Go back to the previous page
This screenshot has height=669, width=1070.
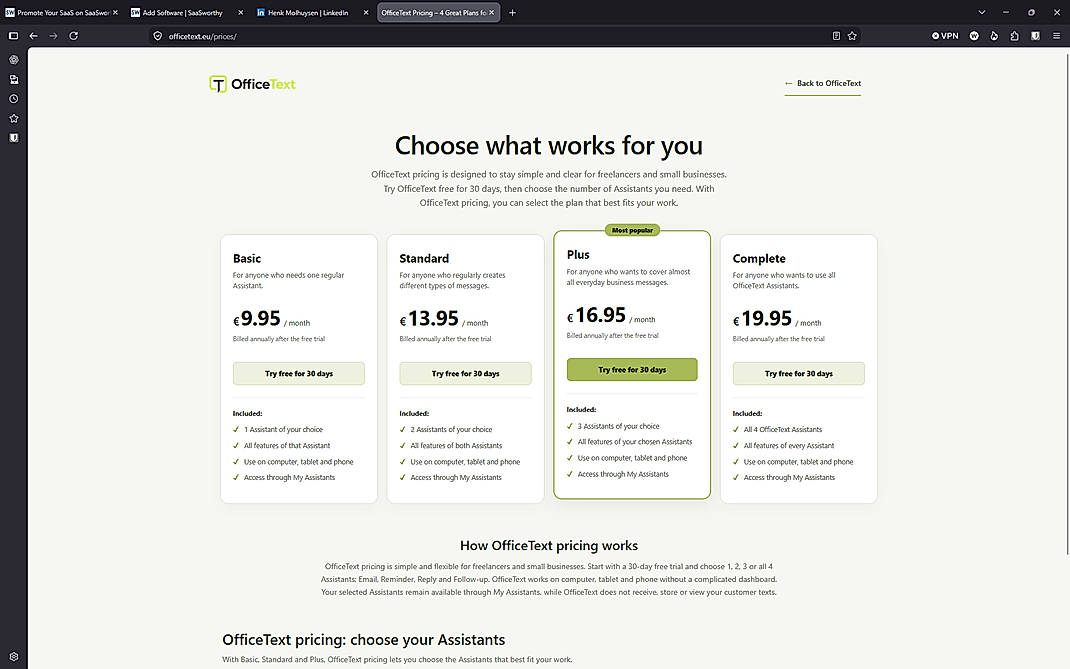coord(33,36)
